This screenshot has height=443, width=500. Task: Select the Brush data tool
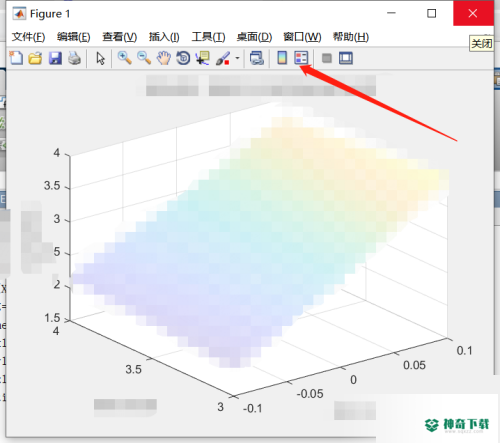[223, 58]
